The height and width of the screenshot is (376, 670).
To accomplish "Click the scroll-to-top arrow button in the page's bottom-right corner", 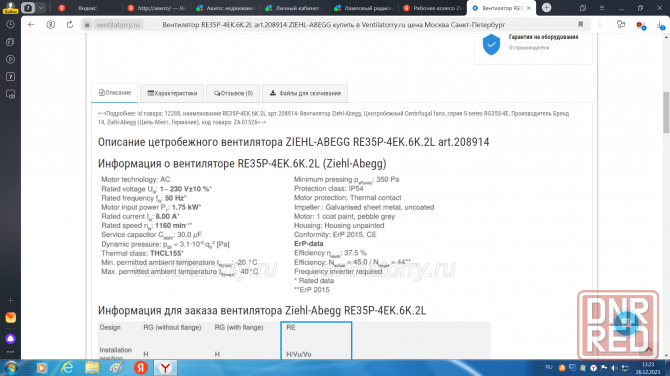I will [x=648, y=350].
